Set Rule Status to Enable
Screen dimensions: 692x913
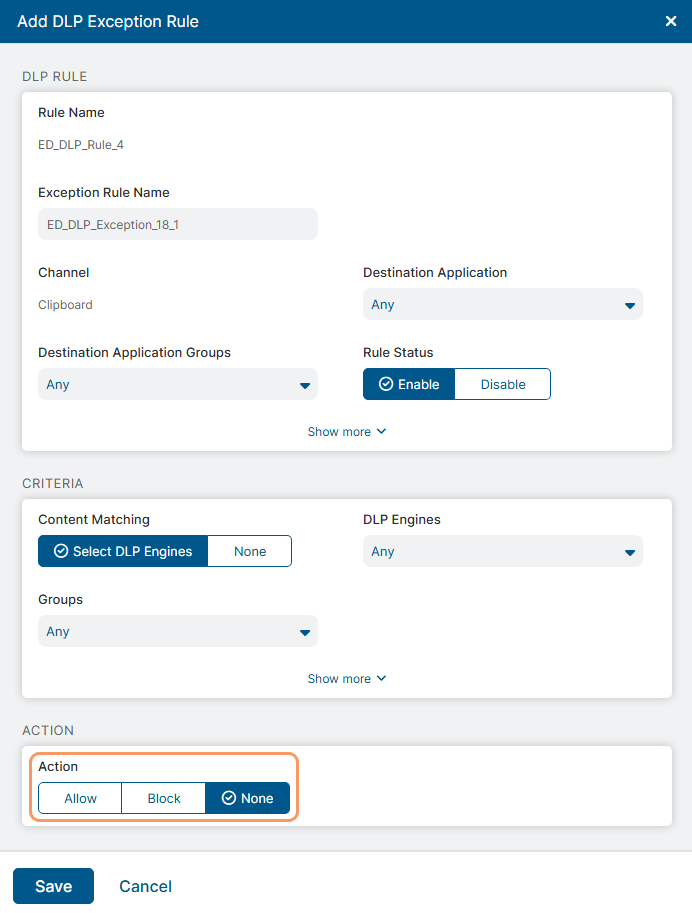pyautogui.click(x=409, y=384)
